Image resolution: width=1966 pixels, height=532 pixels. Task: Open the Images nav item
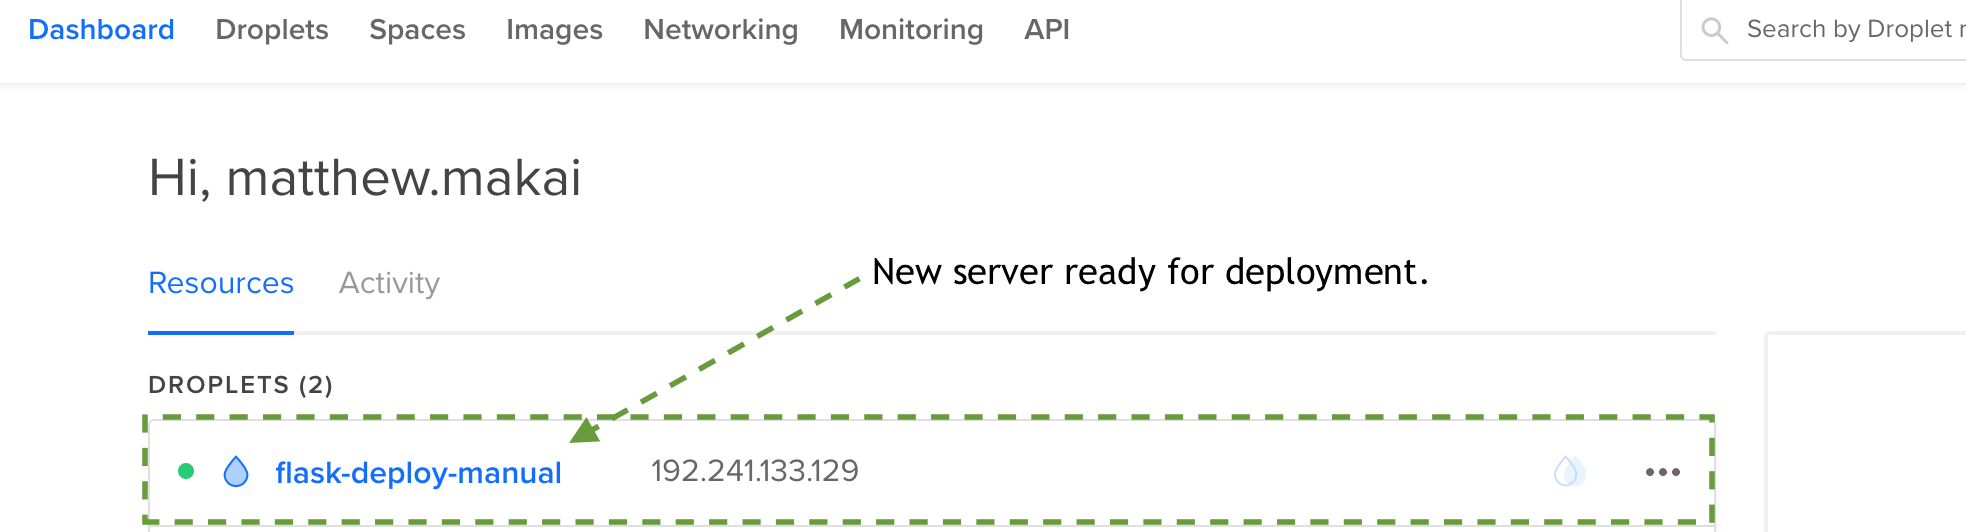[554, 30]
